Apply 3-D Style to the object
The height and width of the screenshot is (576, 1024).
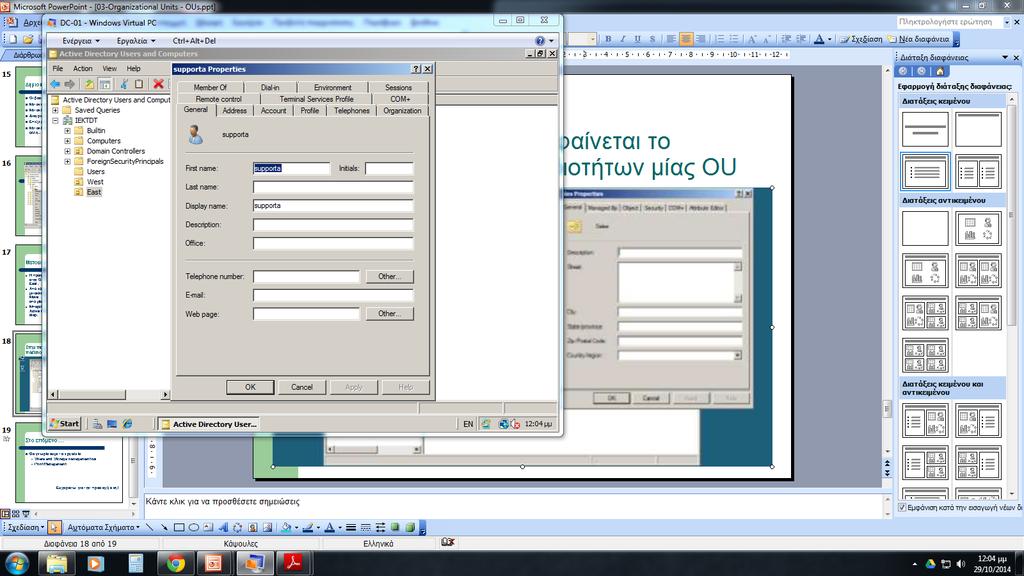[410, 527]
